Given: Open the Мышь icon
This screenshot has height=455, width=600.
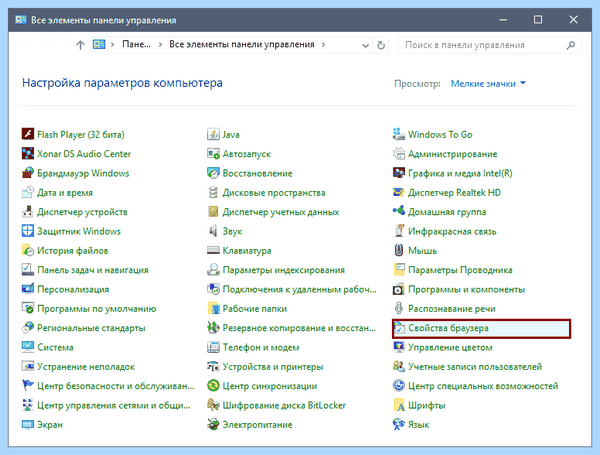Looking at the screenshot, I should pyautogui.click(x=399, y=250).
